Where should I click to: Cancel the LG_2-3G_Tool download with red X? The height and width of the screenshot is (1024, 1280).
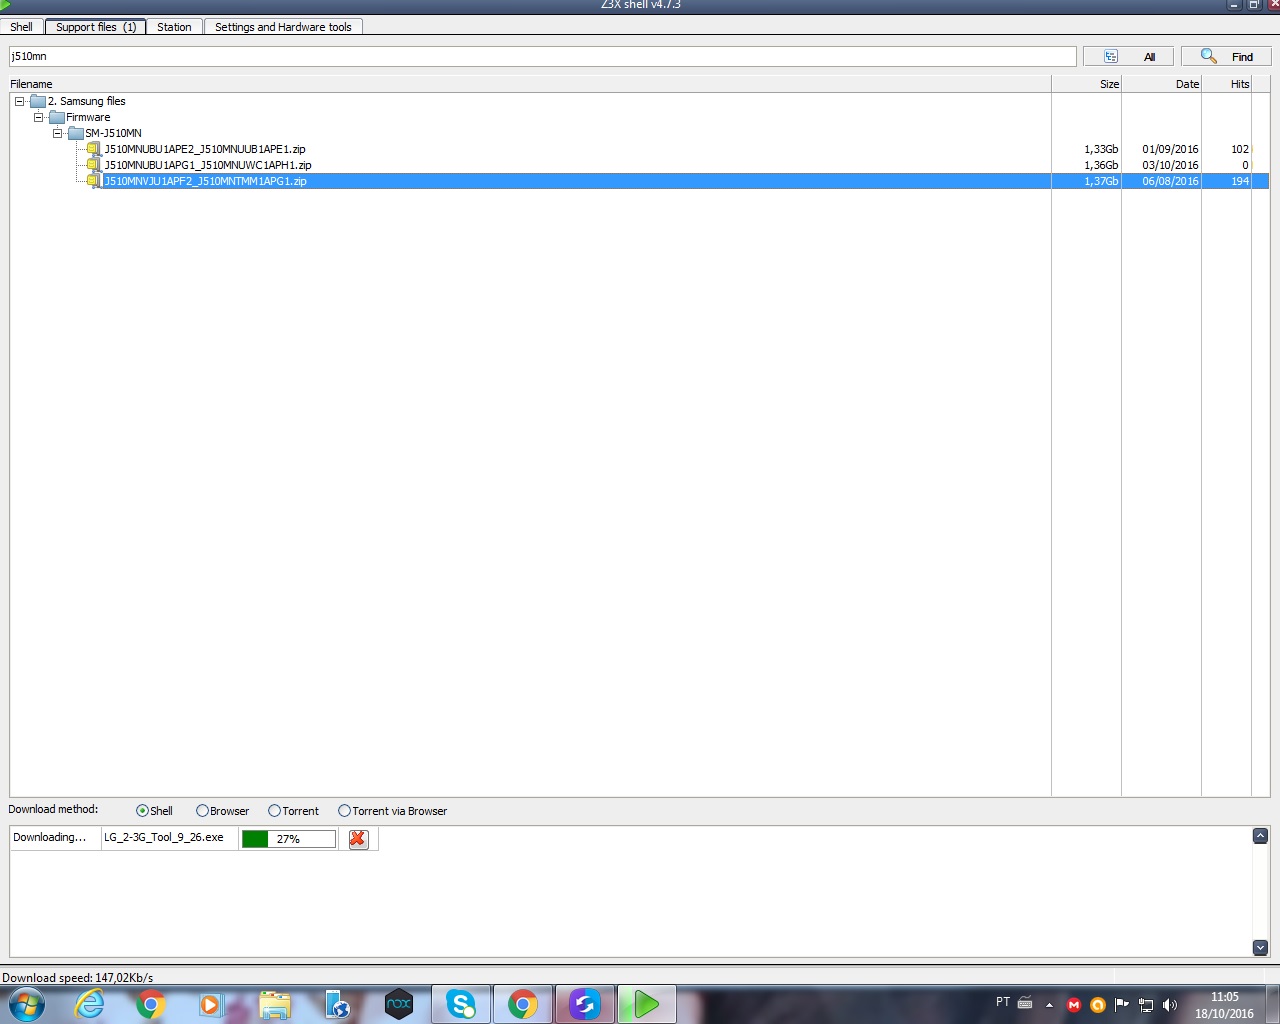358,839
